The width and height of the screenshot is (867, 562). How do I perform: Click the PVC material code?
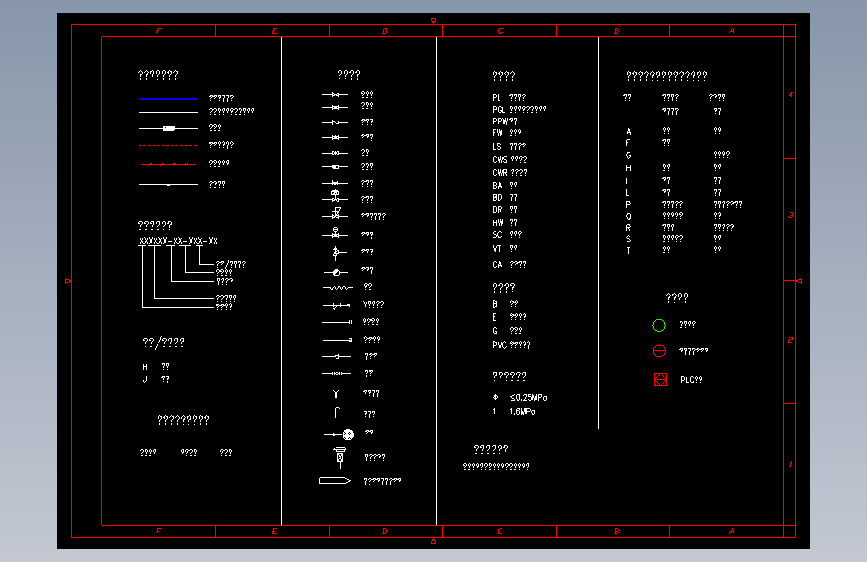[x=499, y=345]
